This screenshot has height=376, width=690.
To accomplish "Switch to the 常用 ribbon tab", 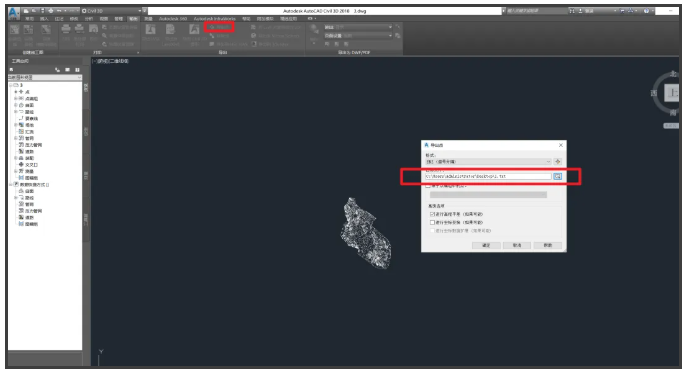I will point(29,19).
